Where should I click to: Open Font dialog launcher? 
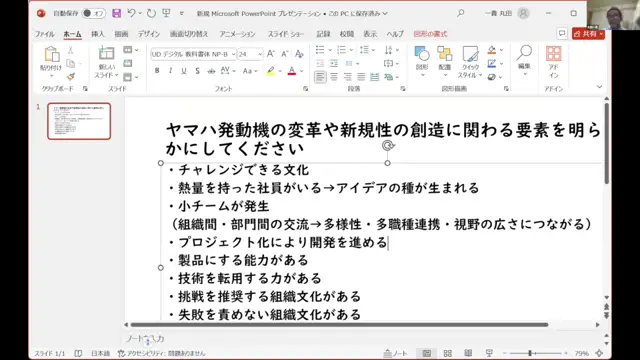click(305, 89)
